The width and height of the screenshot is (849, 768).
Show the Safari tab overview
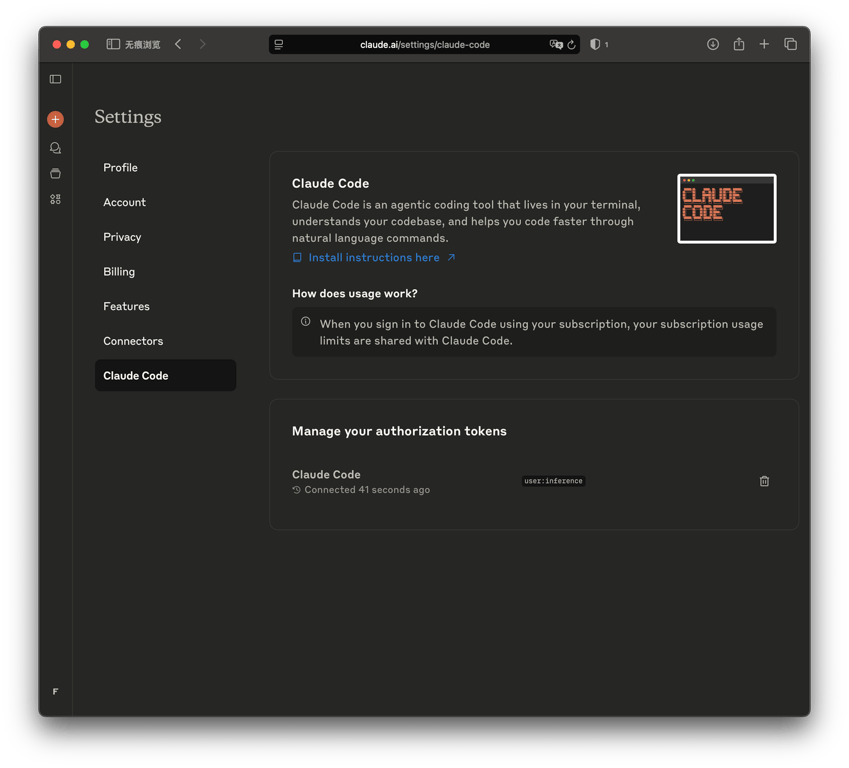[x=791, y=44]
